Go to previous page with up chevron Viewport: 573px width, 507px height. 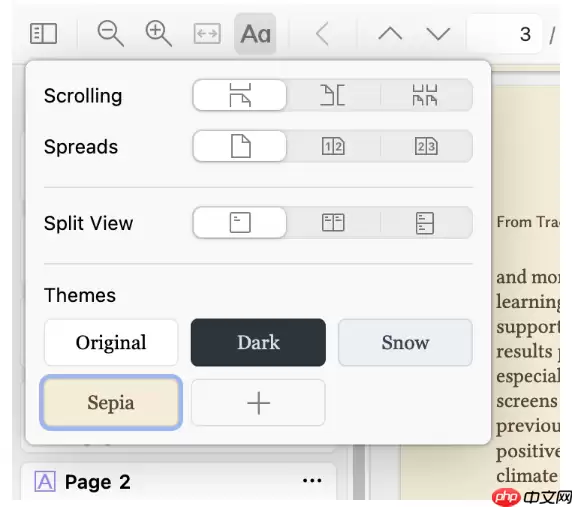tap(390, 34)
